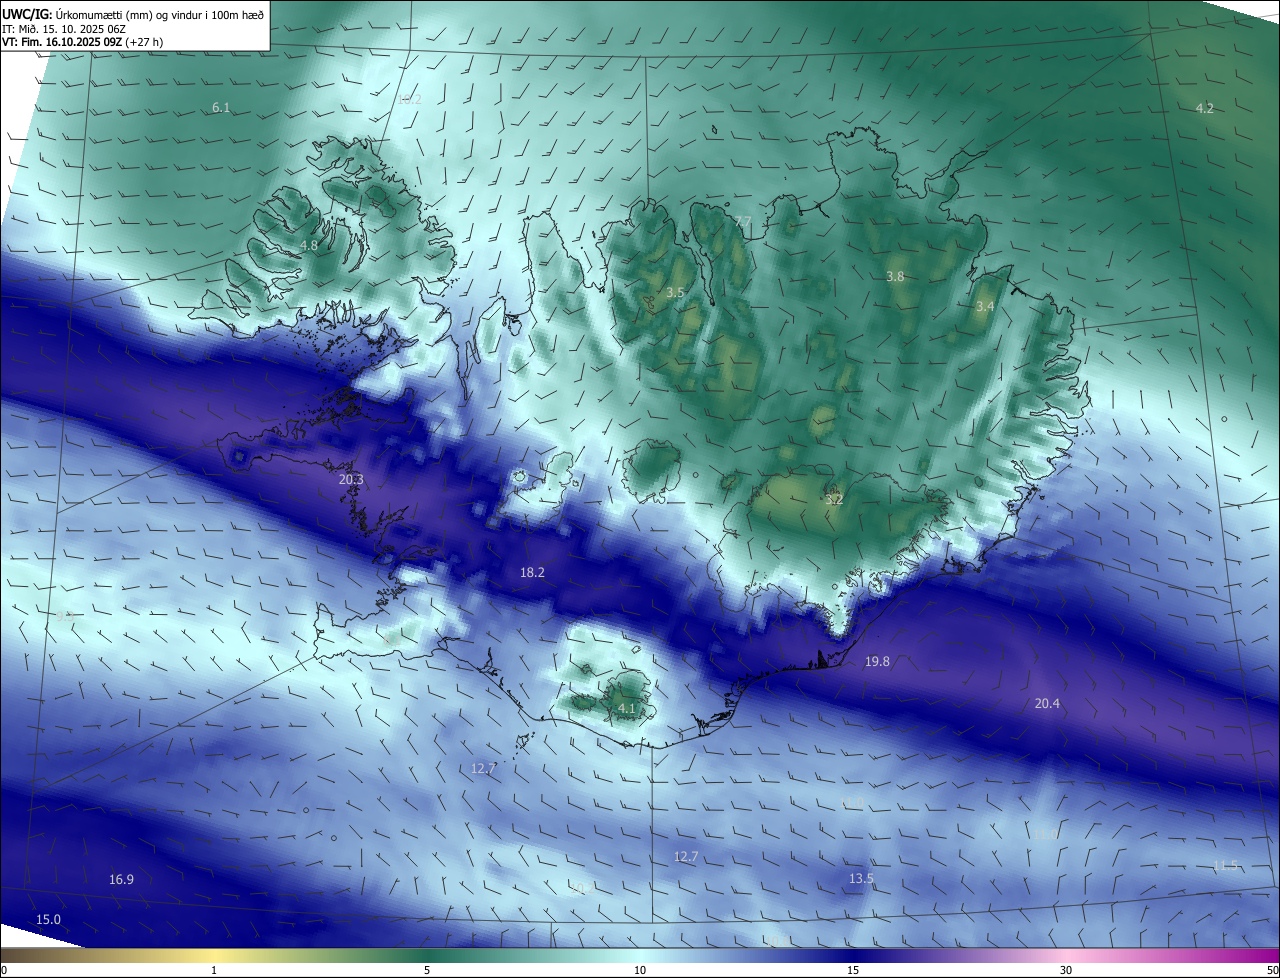Click the colorbar tick label "1"
The width and height of the screenshot is (1280, 978).
[x=214, y=970]
